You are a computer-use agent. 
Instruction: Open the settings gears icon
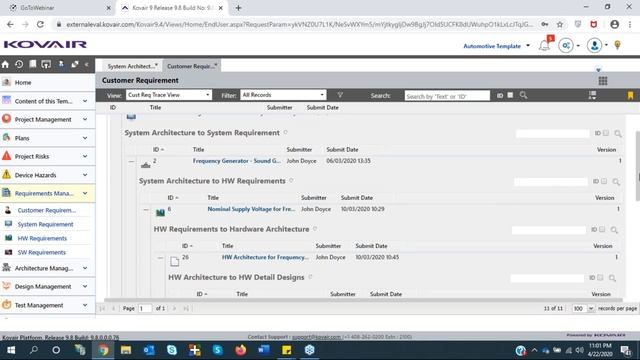[x=566, y=45]
